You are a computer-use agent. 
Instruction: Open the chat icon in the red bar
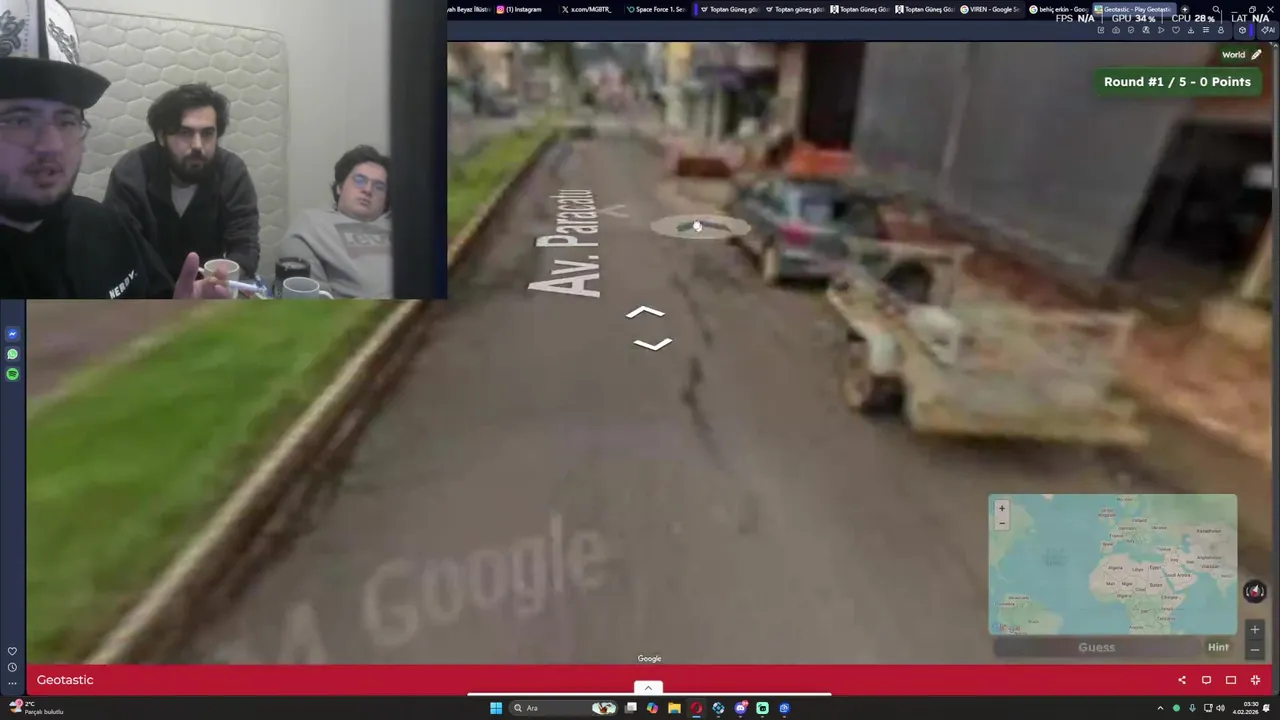point(1206,680)
